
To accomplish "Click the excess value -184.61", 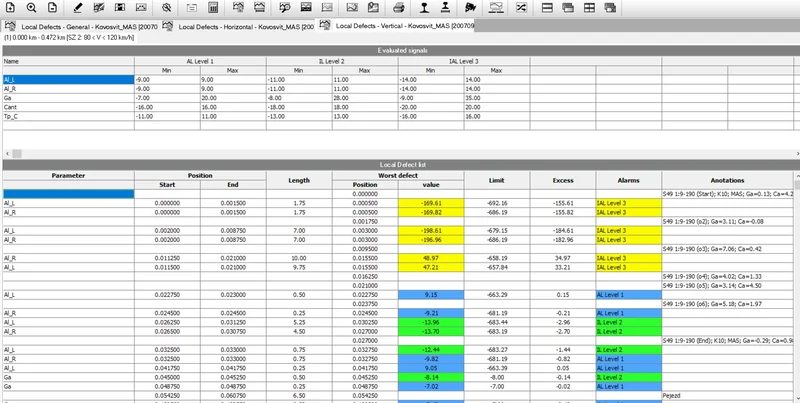I will (x=563, y=231).
